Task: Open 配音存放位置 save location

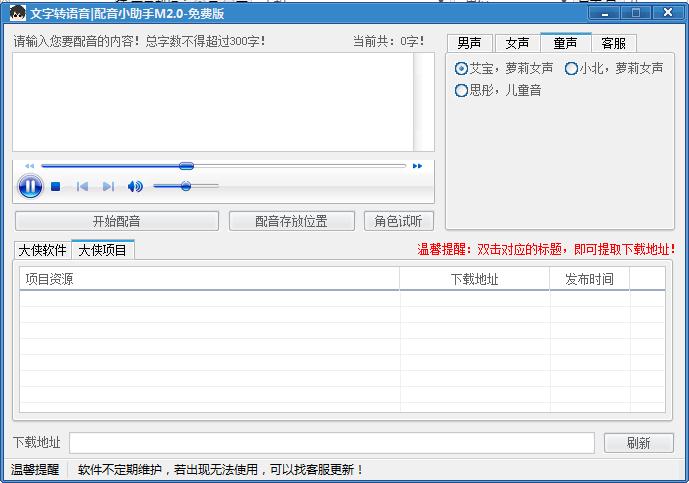Action: (x=291, y=221)
